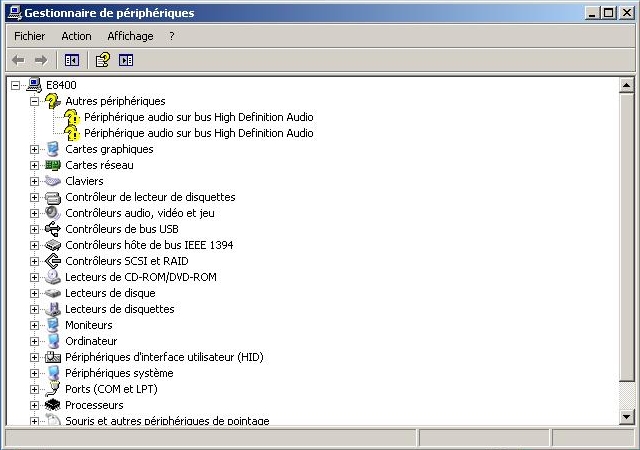Screen dimensions: 640x450
Task: Click the Forward arrow toolbar button
Action: [x=41, y=60]
